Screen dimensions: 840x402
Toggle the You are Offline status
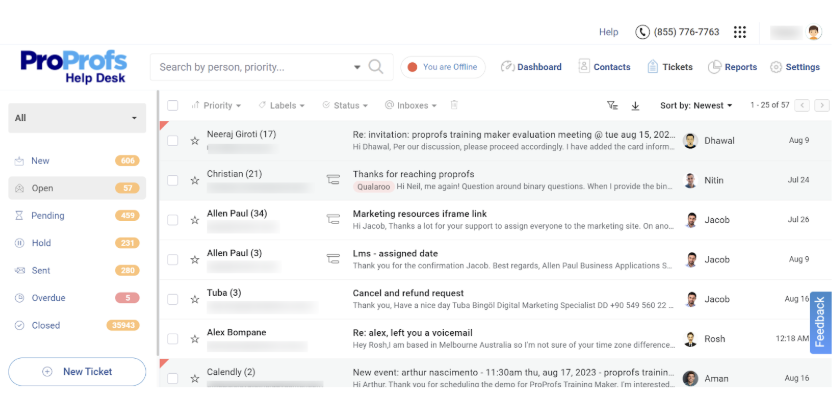pos(442,67)
